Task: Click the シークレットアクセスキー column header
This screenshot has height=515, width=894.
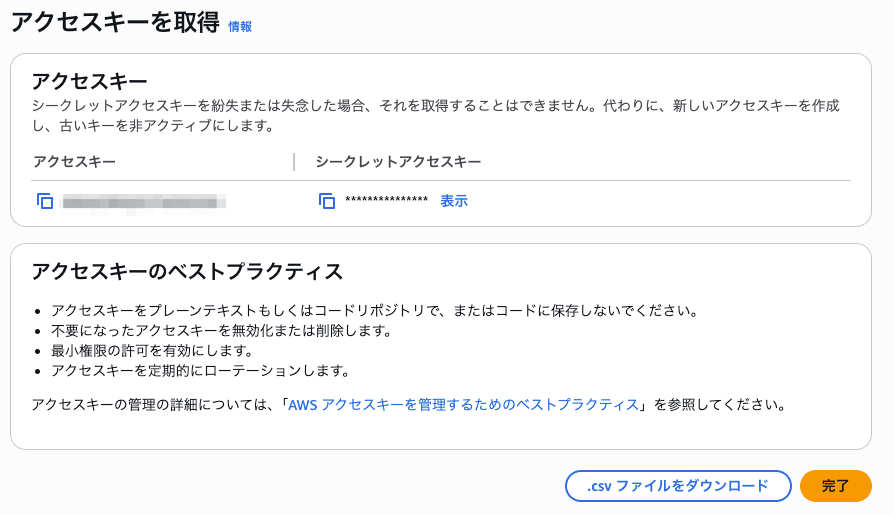Action: pos(398,161)
